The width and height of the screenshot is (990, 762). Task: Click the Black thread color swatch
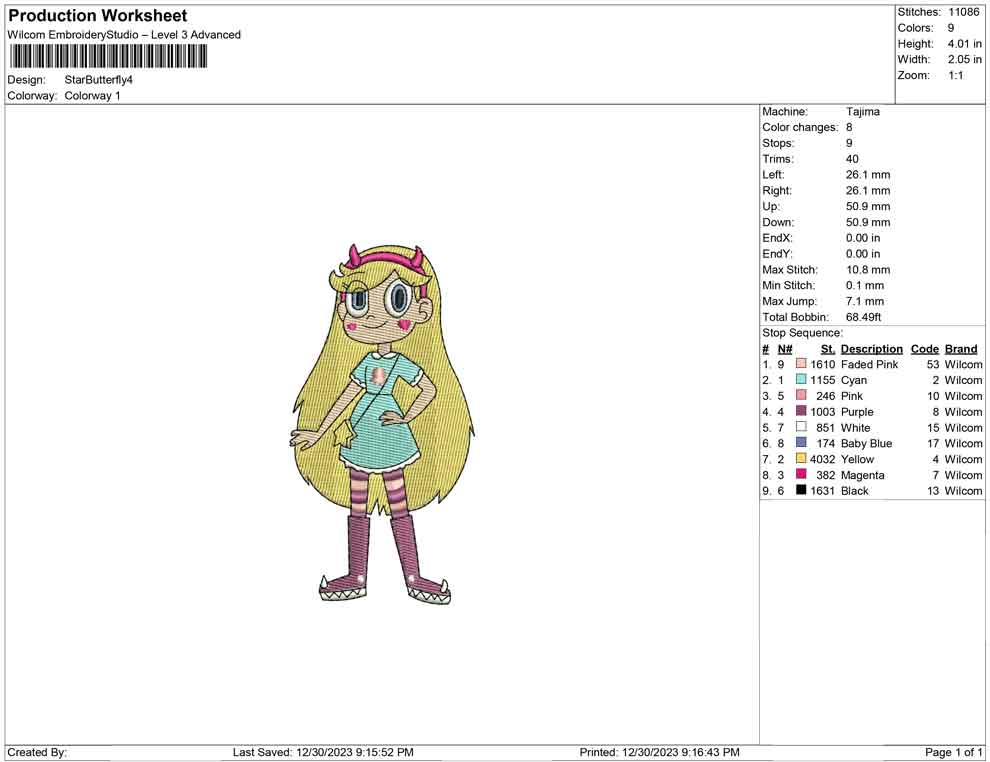coord(801,490)
